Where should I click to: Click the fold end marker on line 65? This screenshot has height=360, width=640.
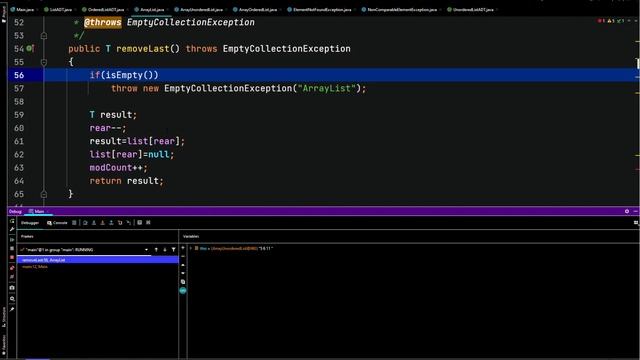click(44, 194)
